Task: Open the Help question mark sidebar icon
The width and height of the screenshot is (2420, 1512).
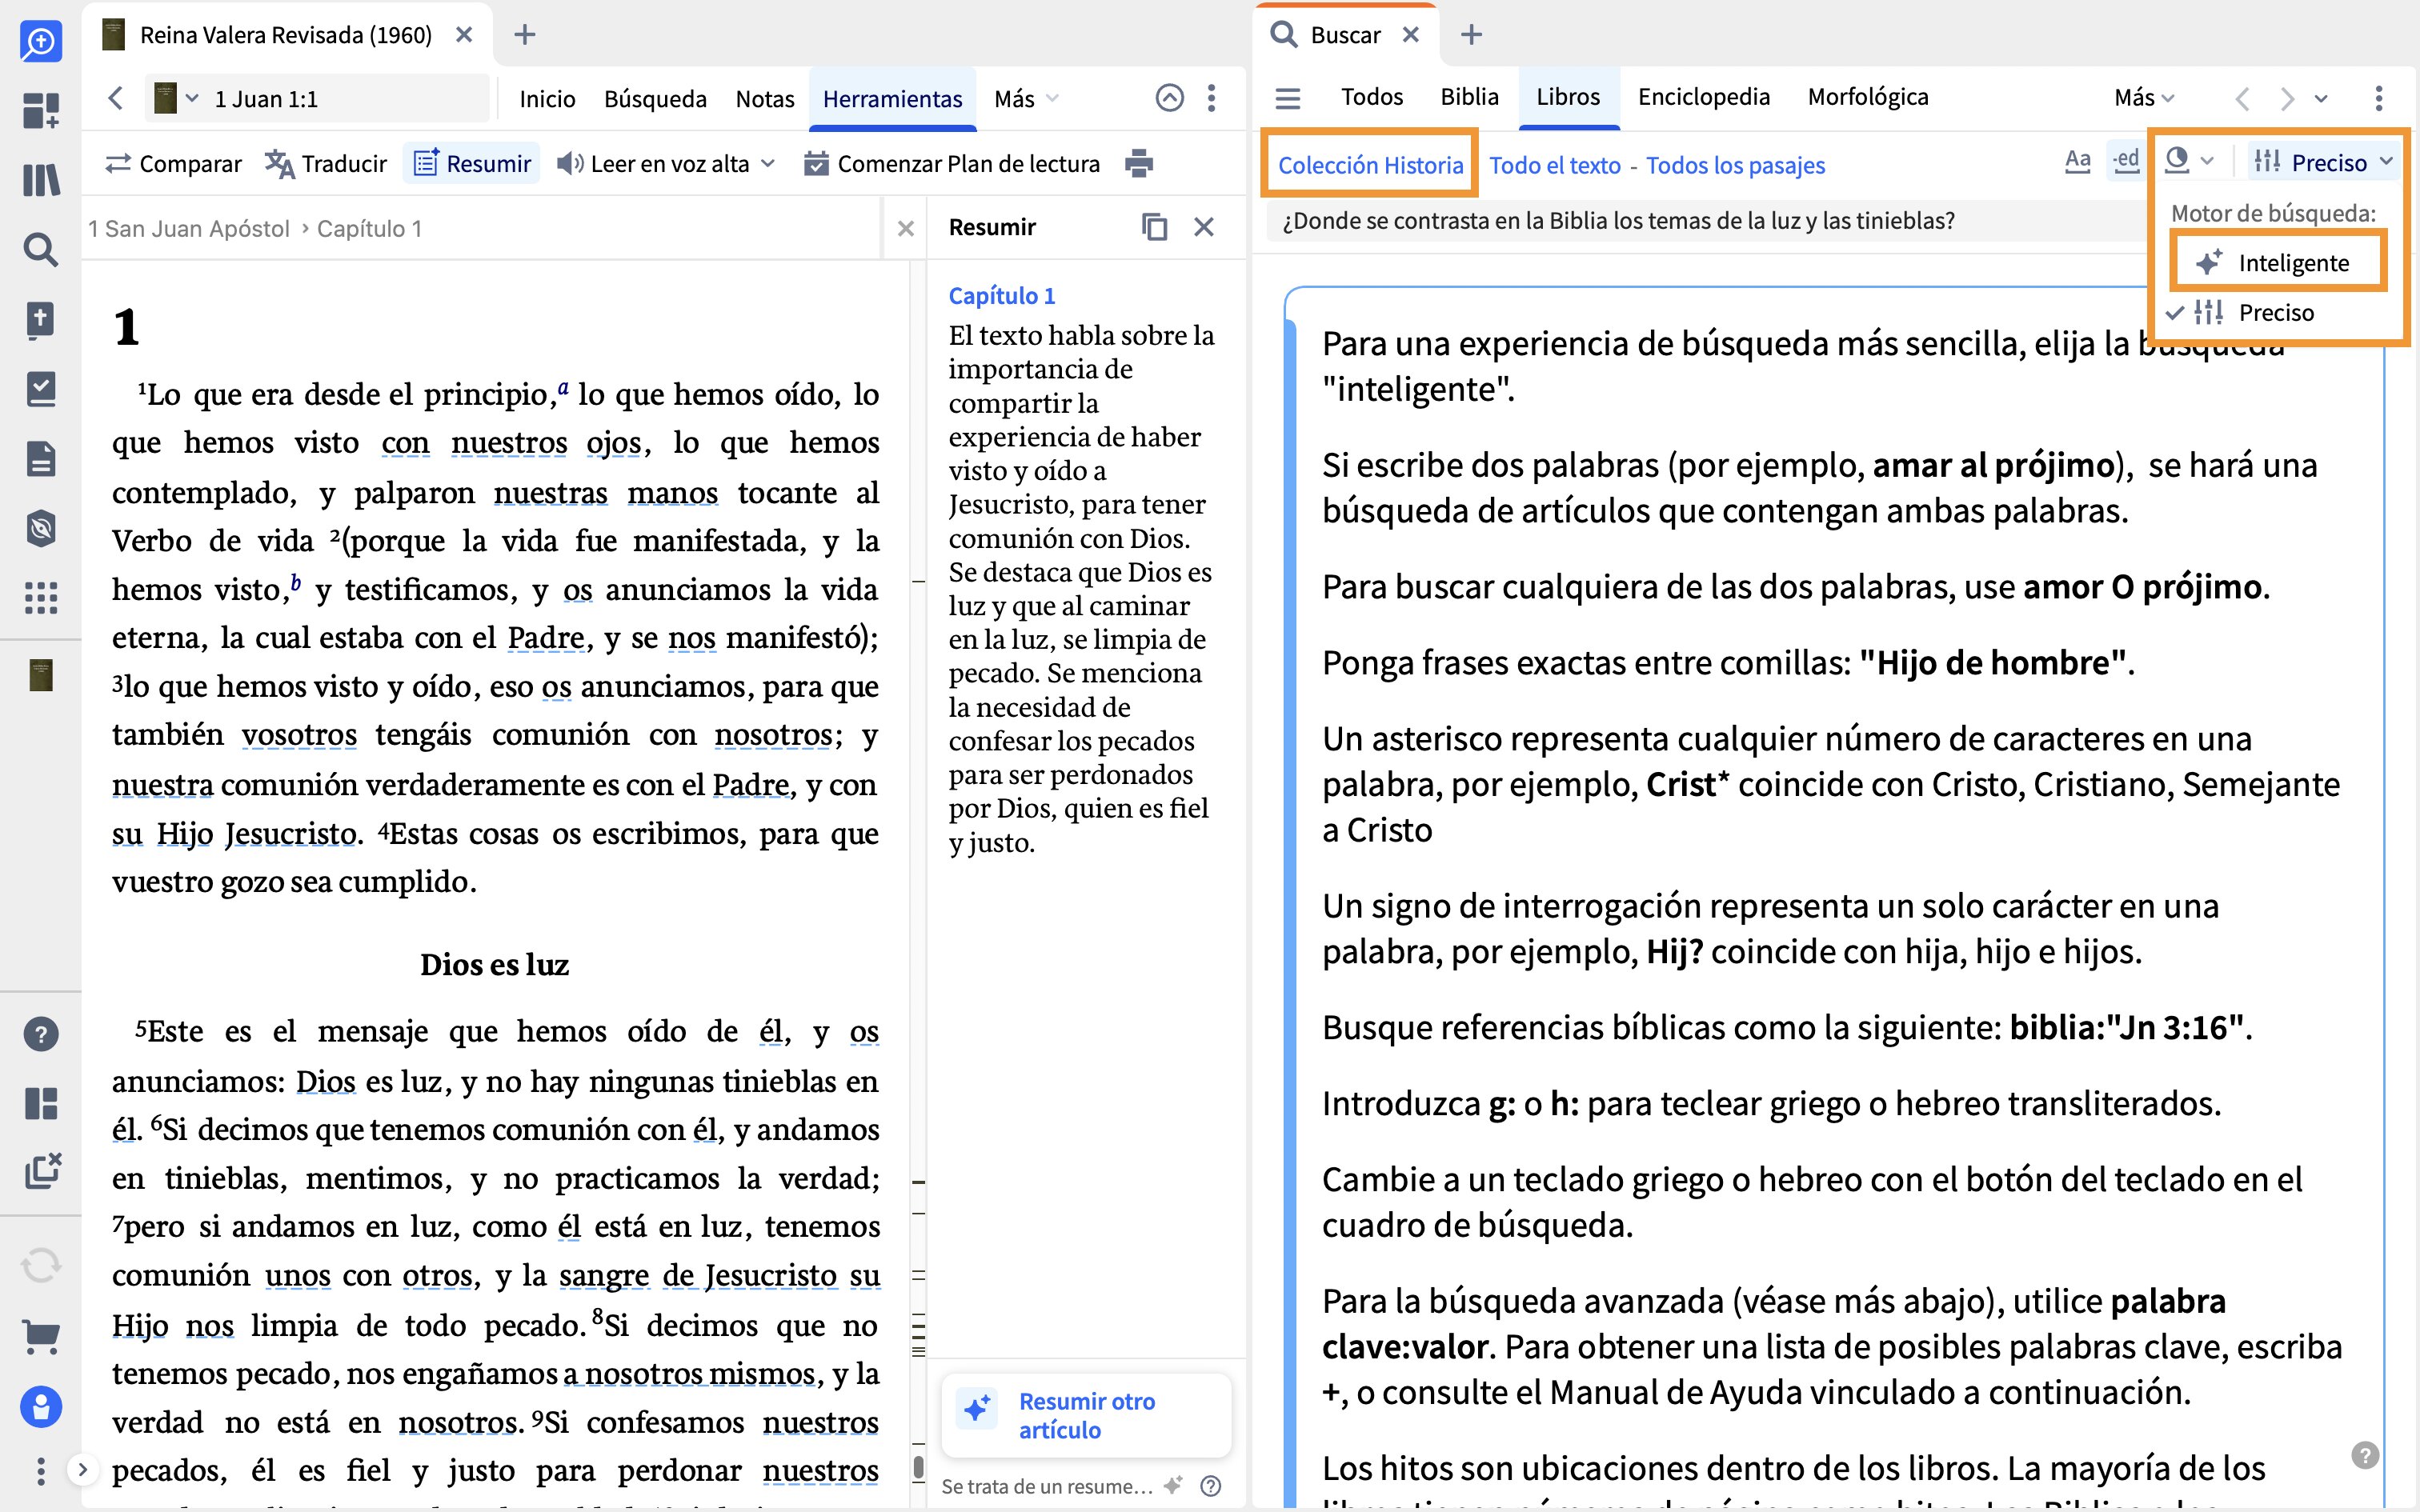Action: 41,1033
